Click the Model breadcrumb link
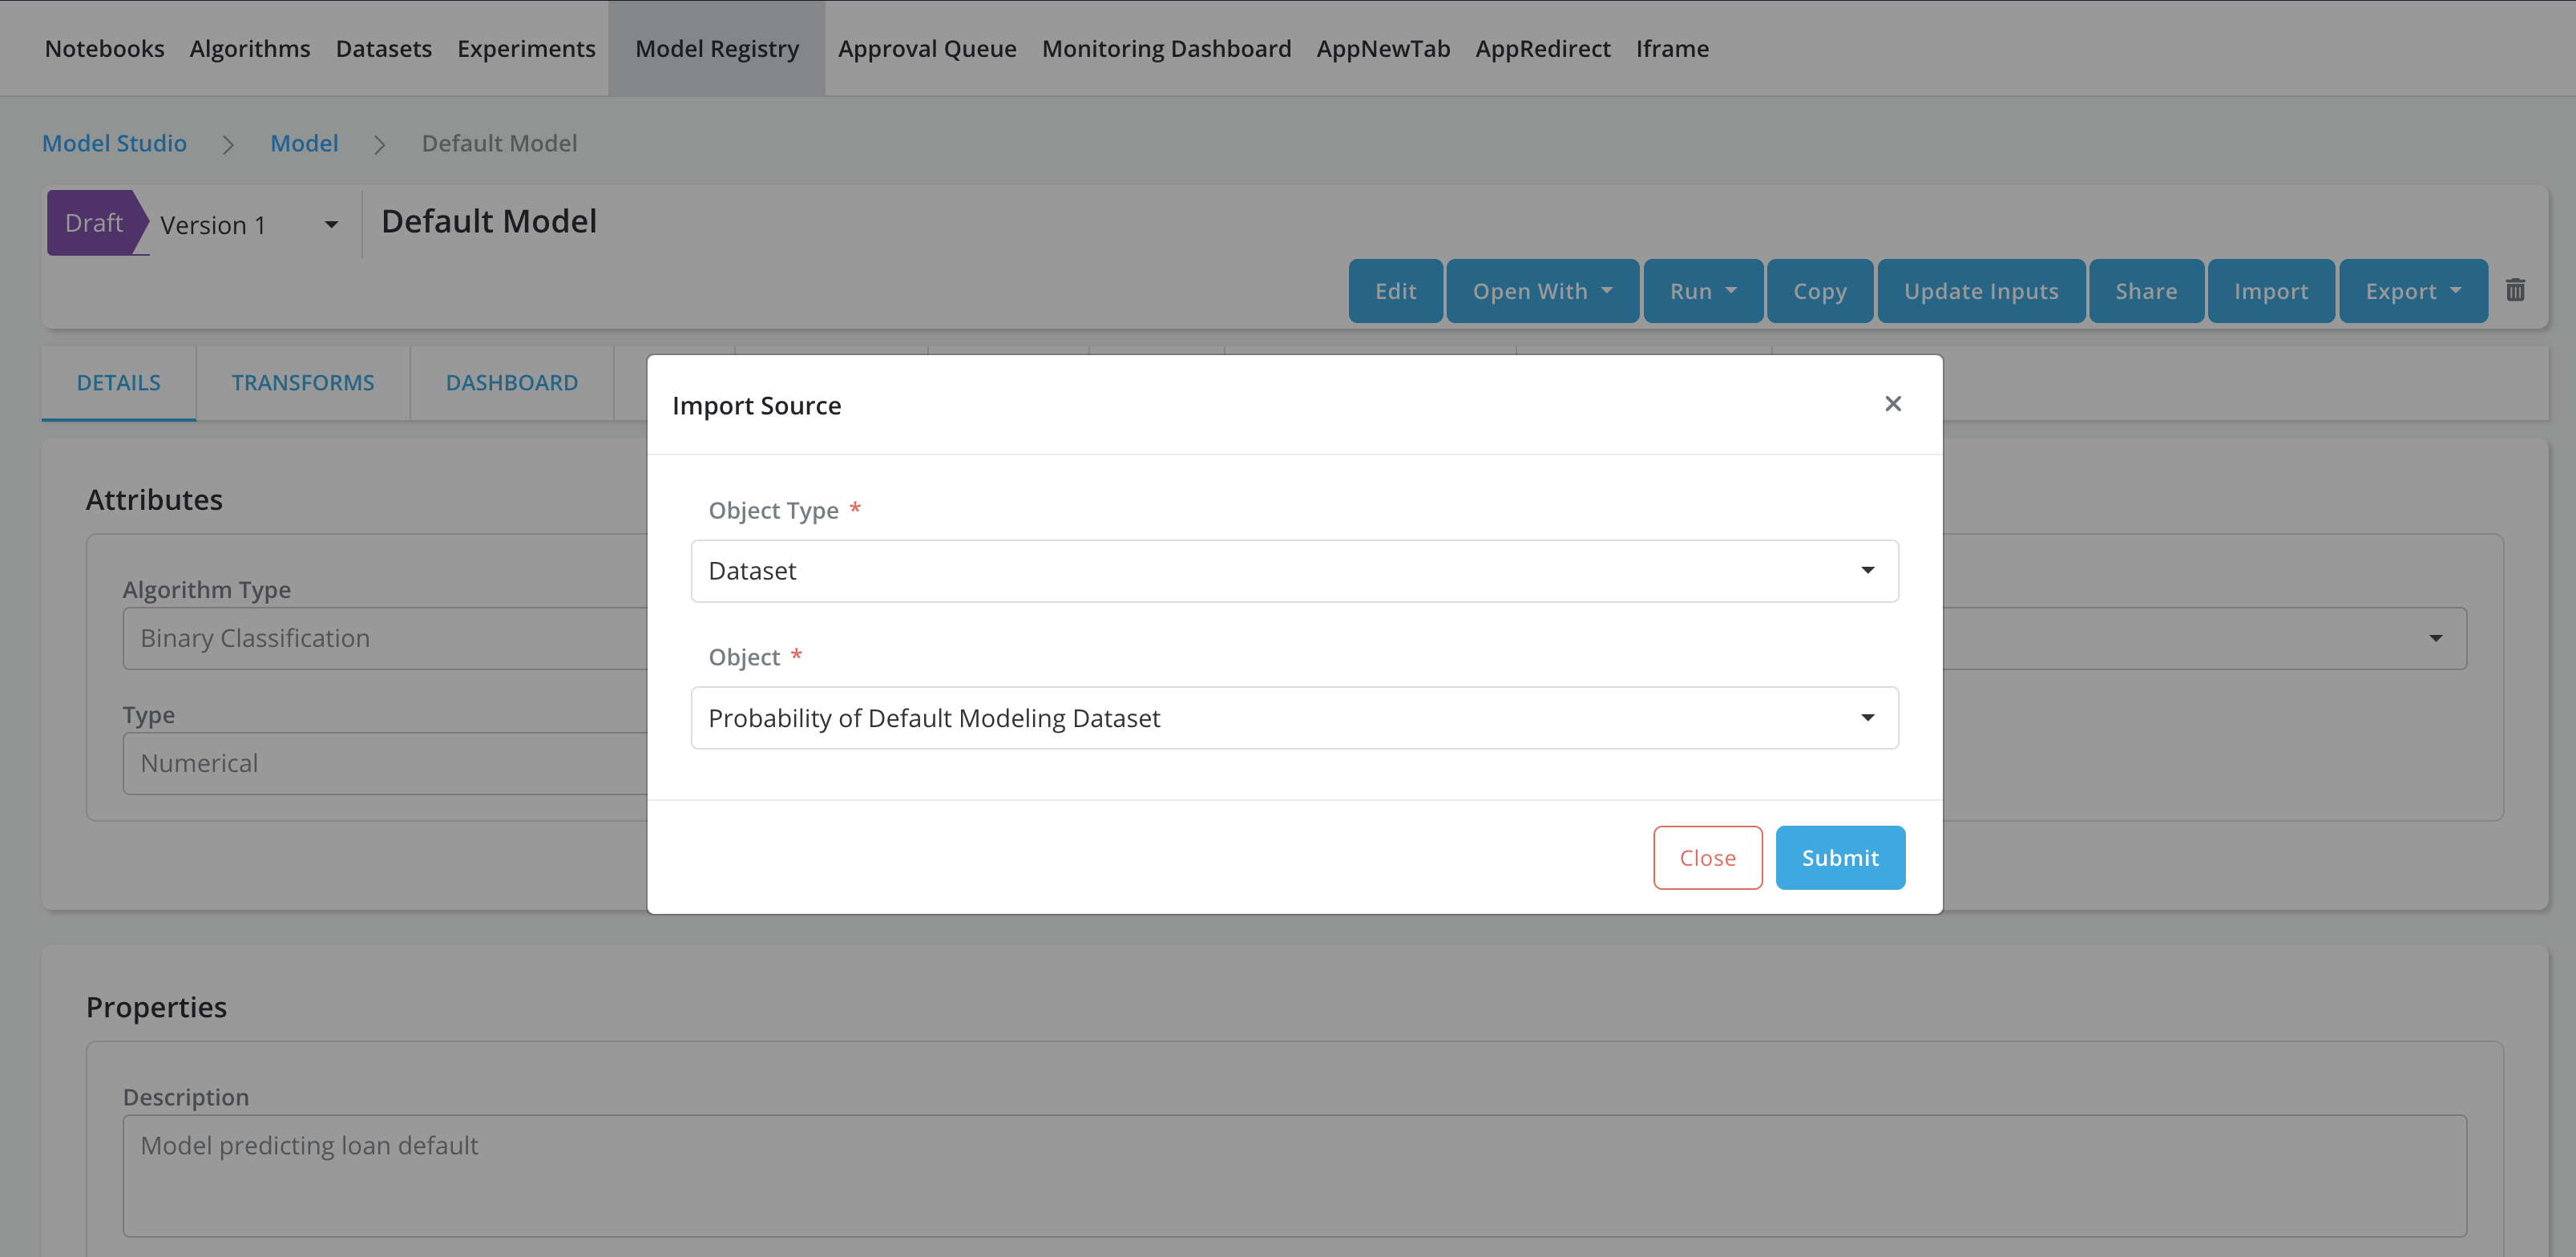The height and width of the screenshot is (1257, 2576). point(304,143)
